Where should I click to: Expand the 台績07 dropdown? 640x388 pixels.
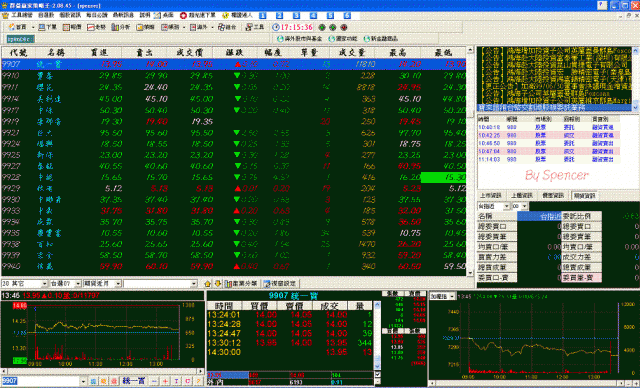(x=78, y=283)
